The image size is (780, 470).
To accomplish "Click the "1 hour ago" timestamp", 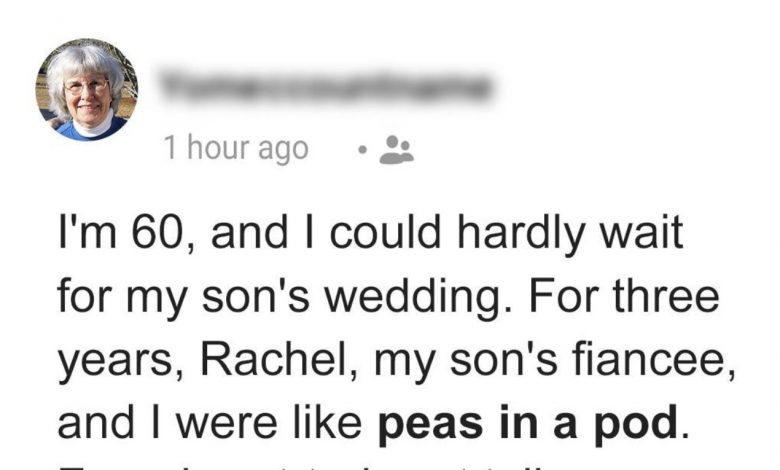I will (236, 149).
